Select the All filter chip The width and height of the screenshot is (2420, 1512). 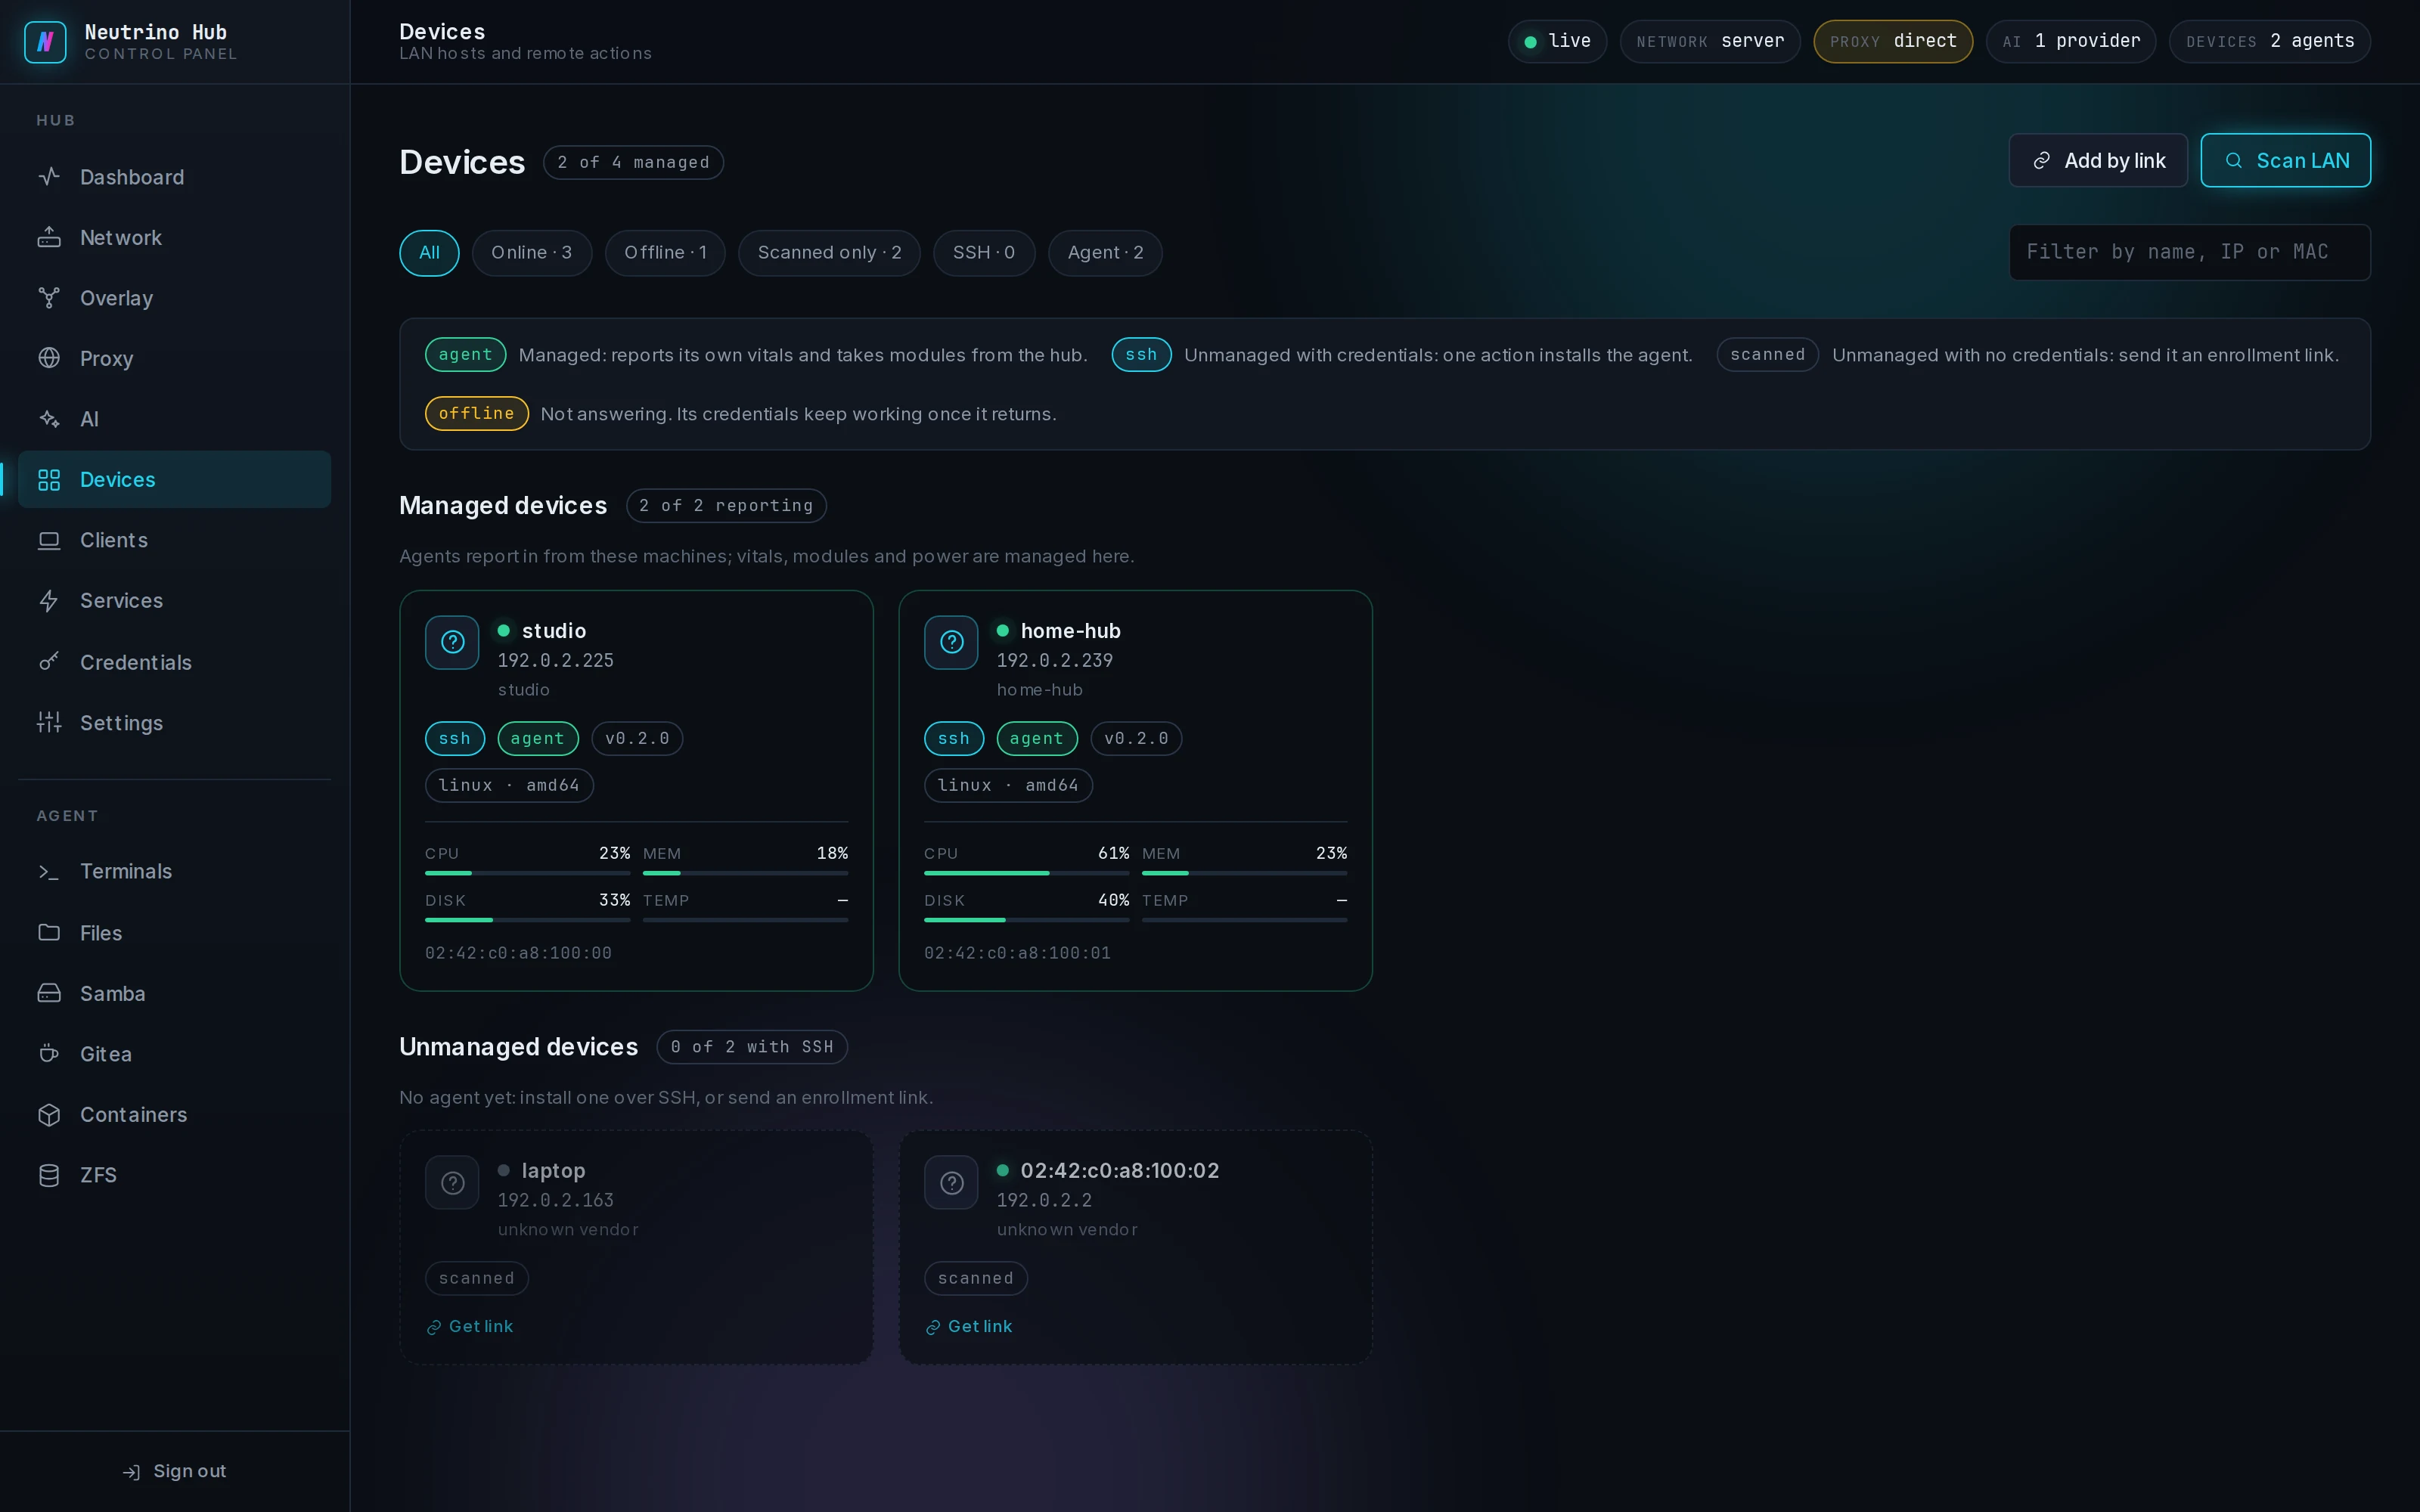click(429, 253)
